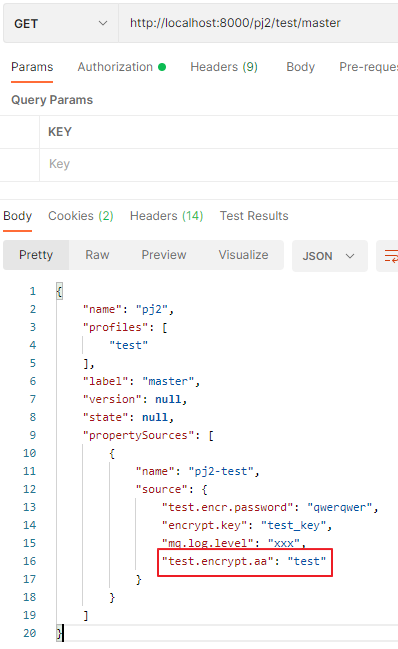Screen dimensions: 398x649
Task: Click line number 20 in gutter
Action: point(29,633)
